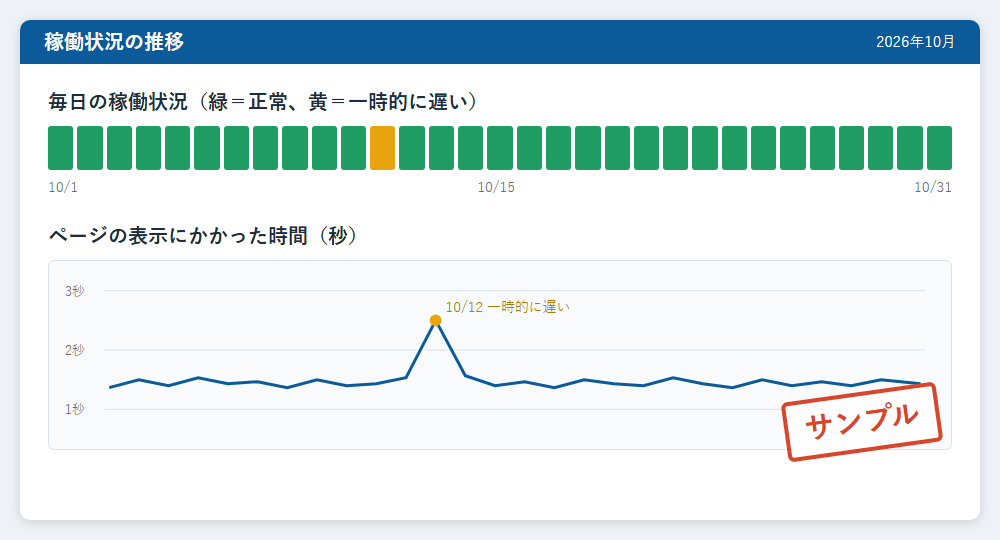Select the first green status block for 10/1
1000x540 pixels.
tap(61, 148)
